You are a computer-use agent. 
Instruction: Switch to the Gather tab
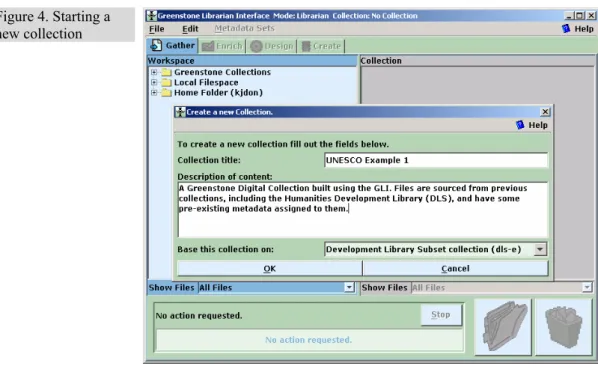tap(173, 45)
